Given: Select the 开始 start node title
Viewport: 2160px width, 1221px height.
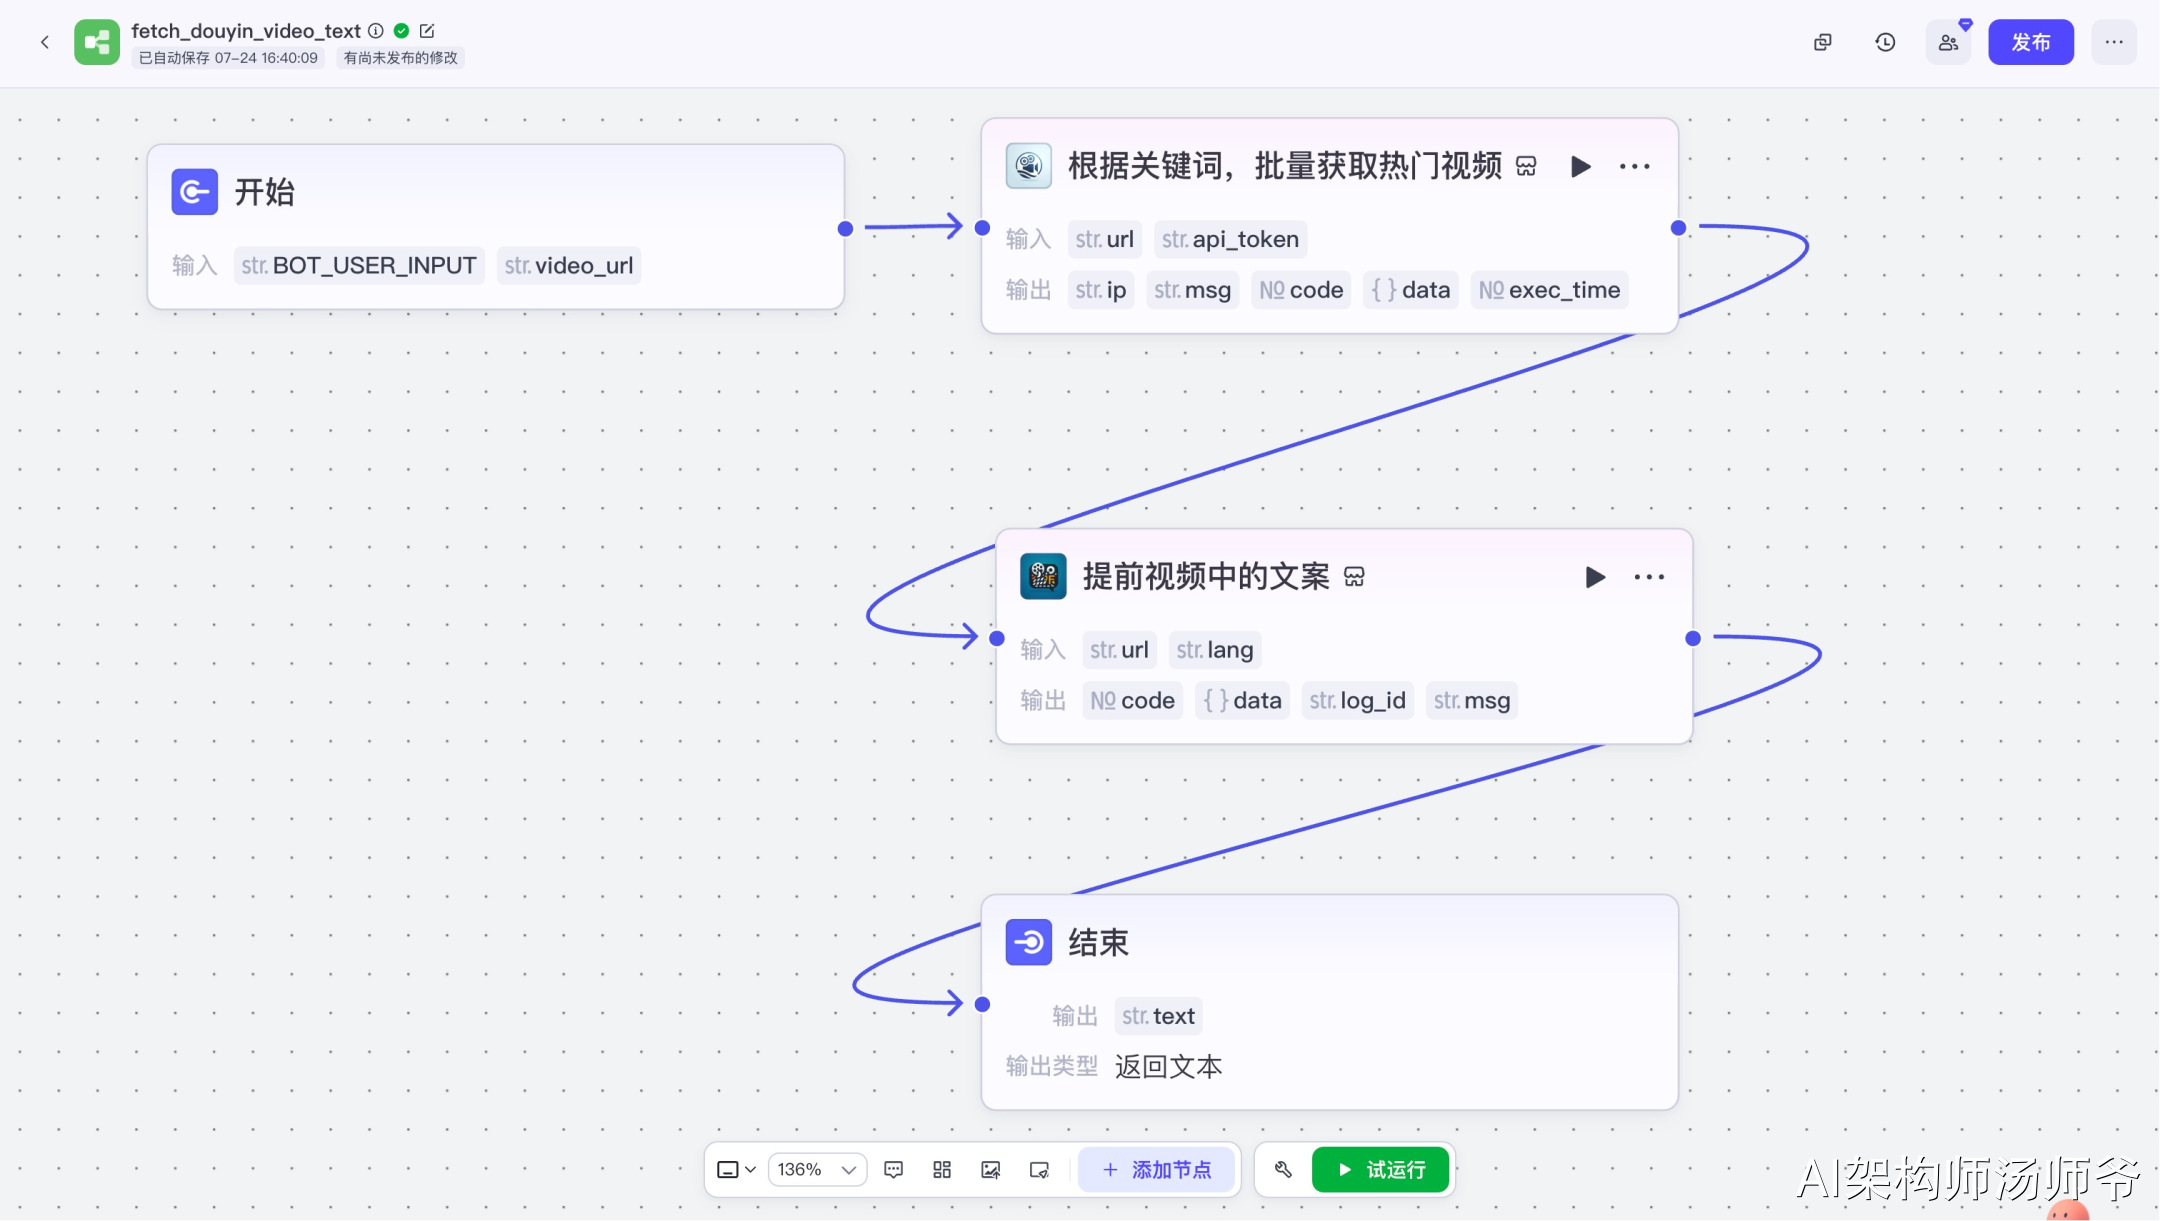Looking at the screenshot, I should click(264, 192).
